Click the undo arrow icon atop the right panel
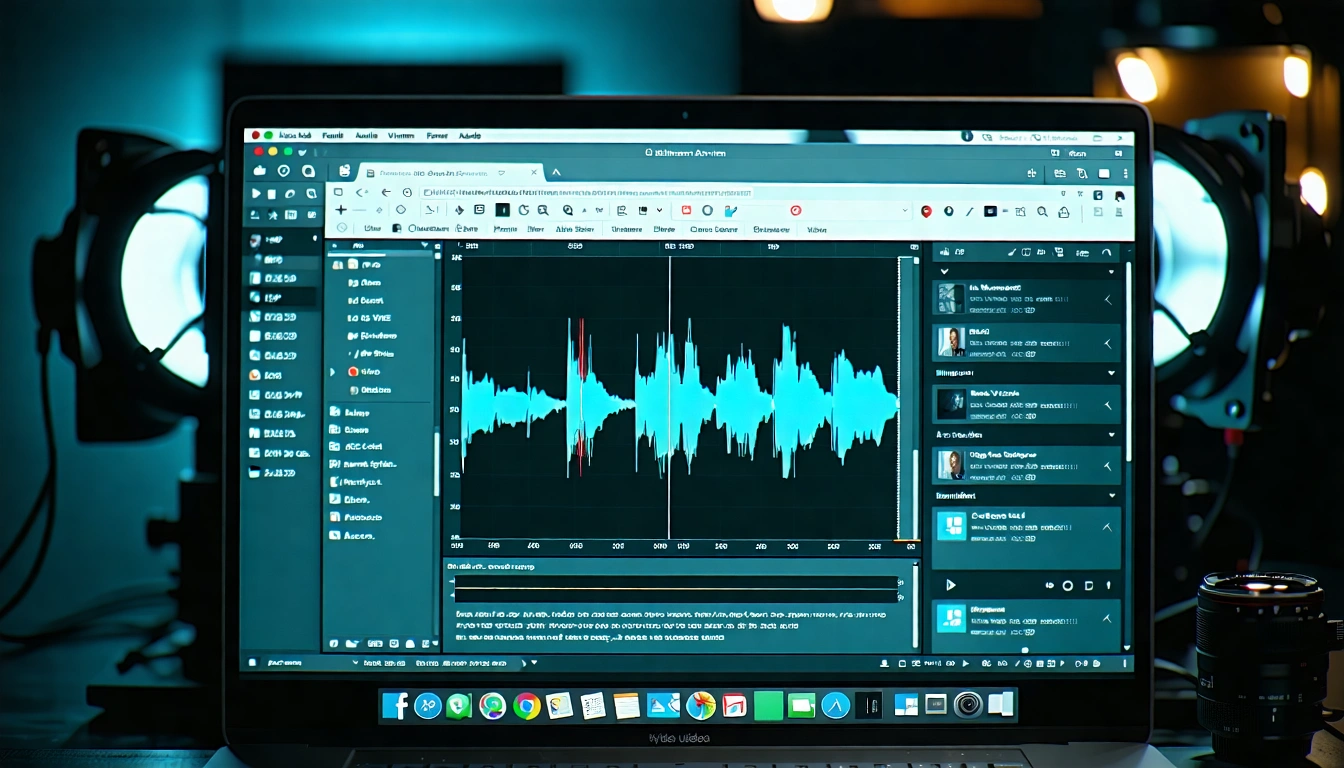Image resolution: width=1344 pixels, height=768 pixels. pyautogui.click(x=1107, y=252)
